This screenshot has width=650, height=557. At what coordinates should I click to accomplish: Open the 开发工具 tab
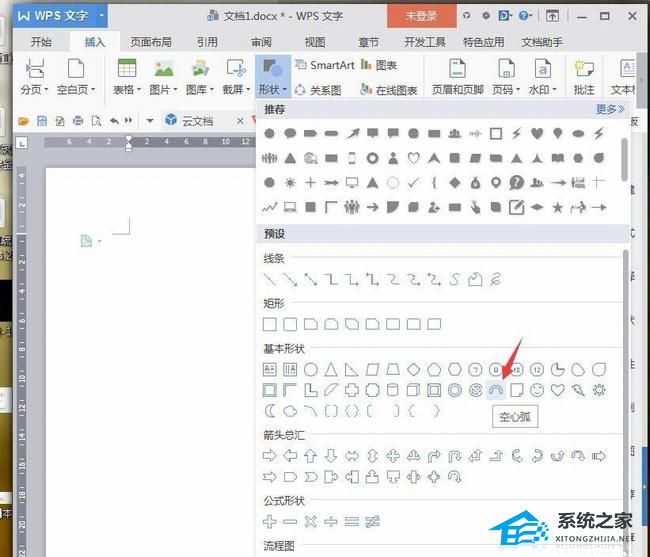tap(424, 42)
